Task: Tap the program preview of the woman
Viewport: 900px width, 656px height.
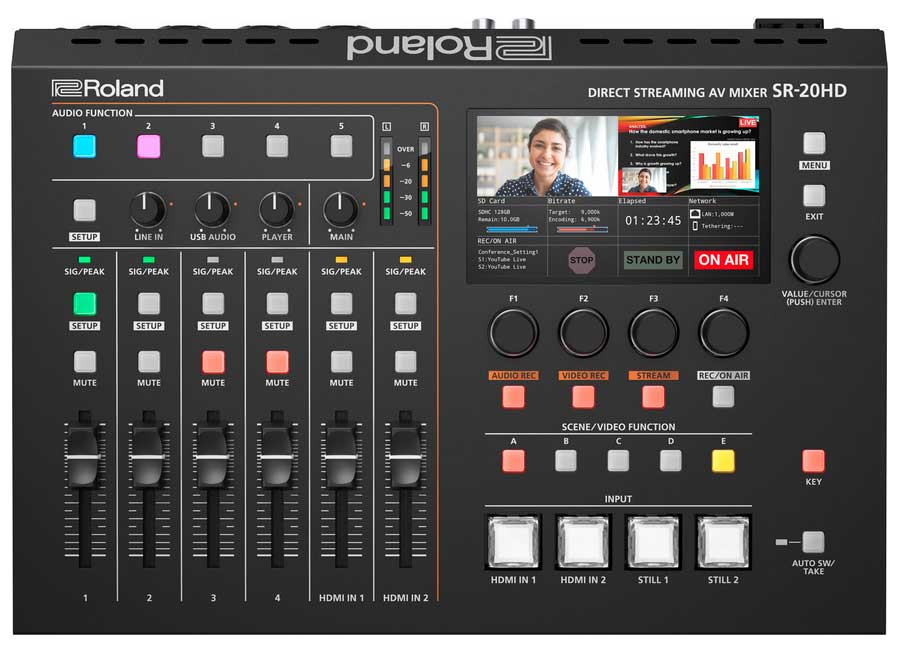Action: [548, 156]
